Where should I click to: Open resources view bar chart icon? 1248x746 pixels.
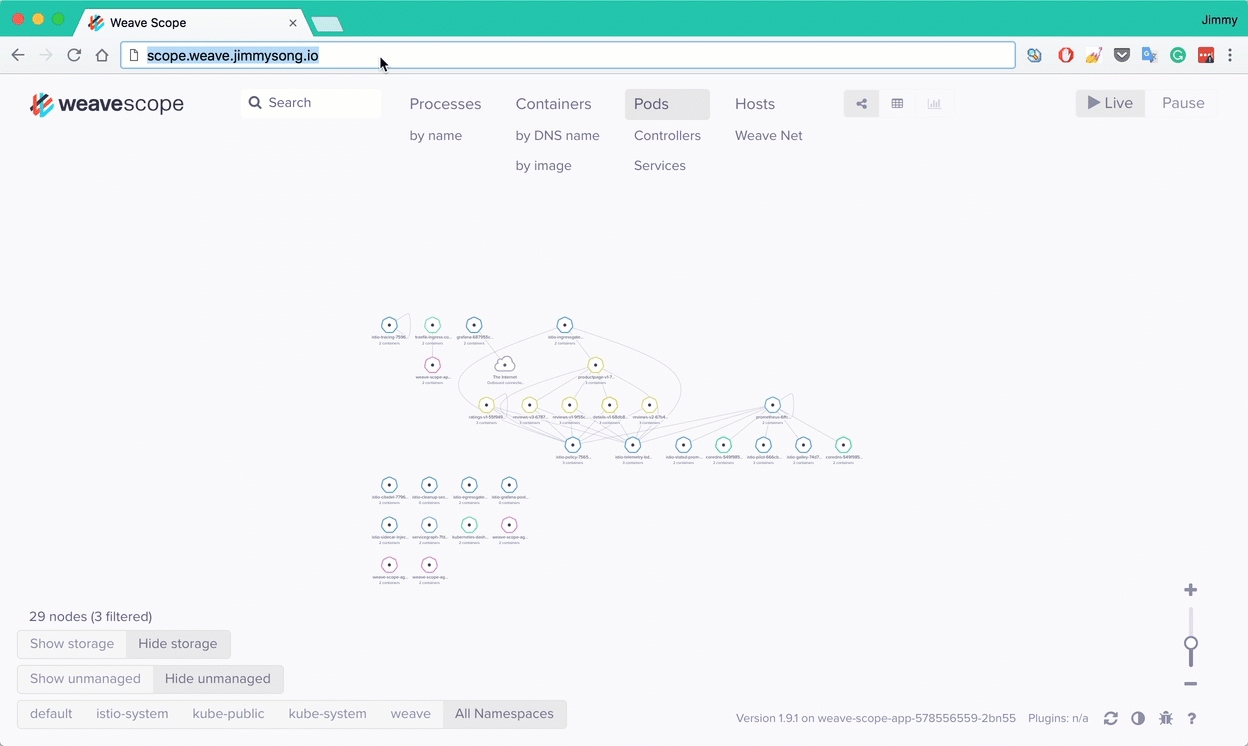[x=934, y=104]
